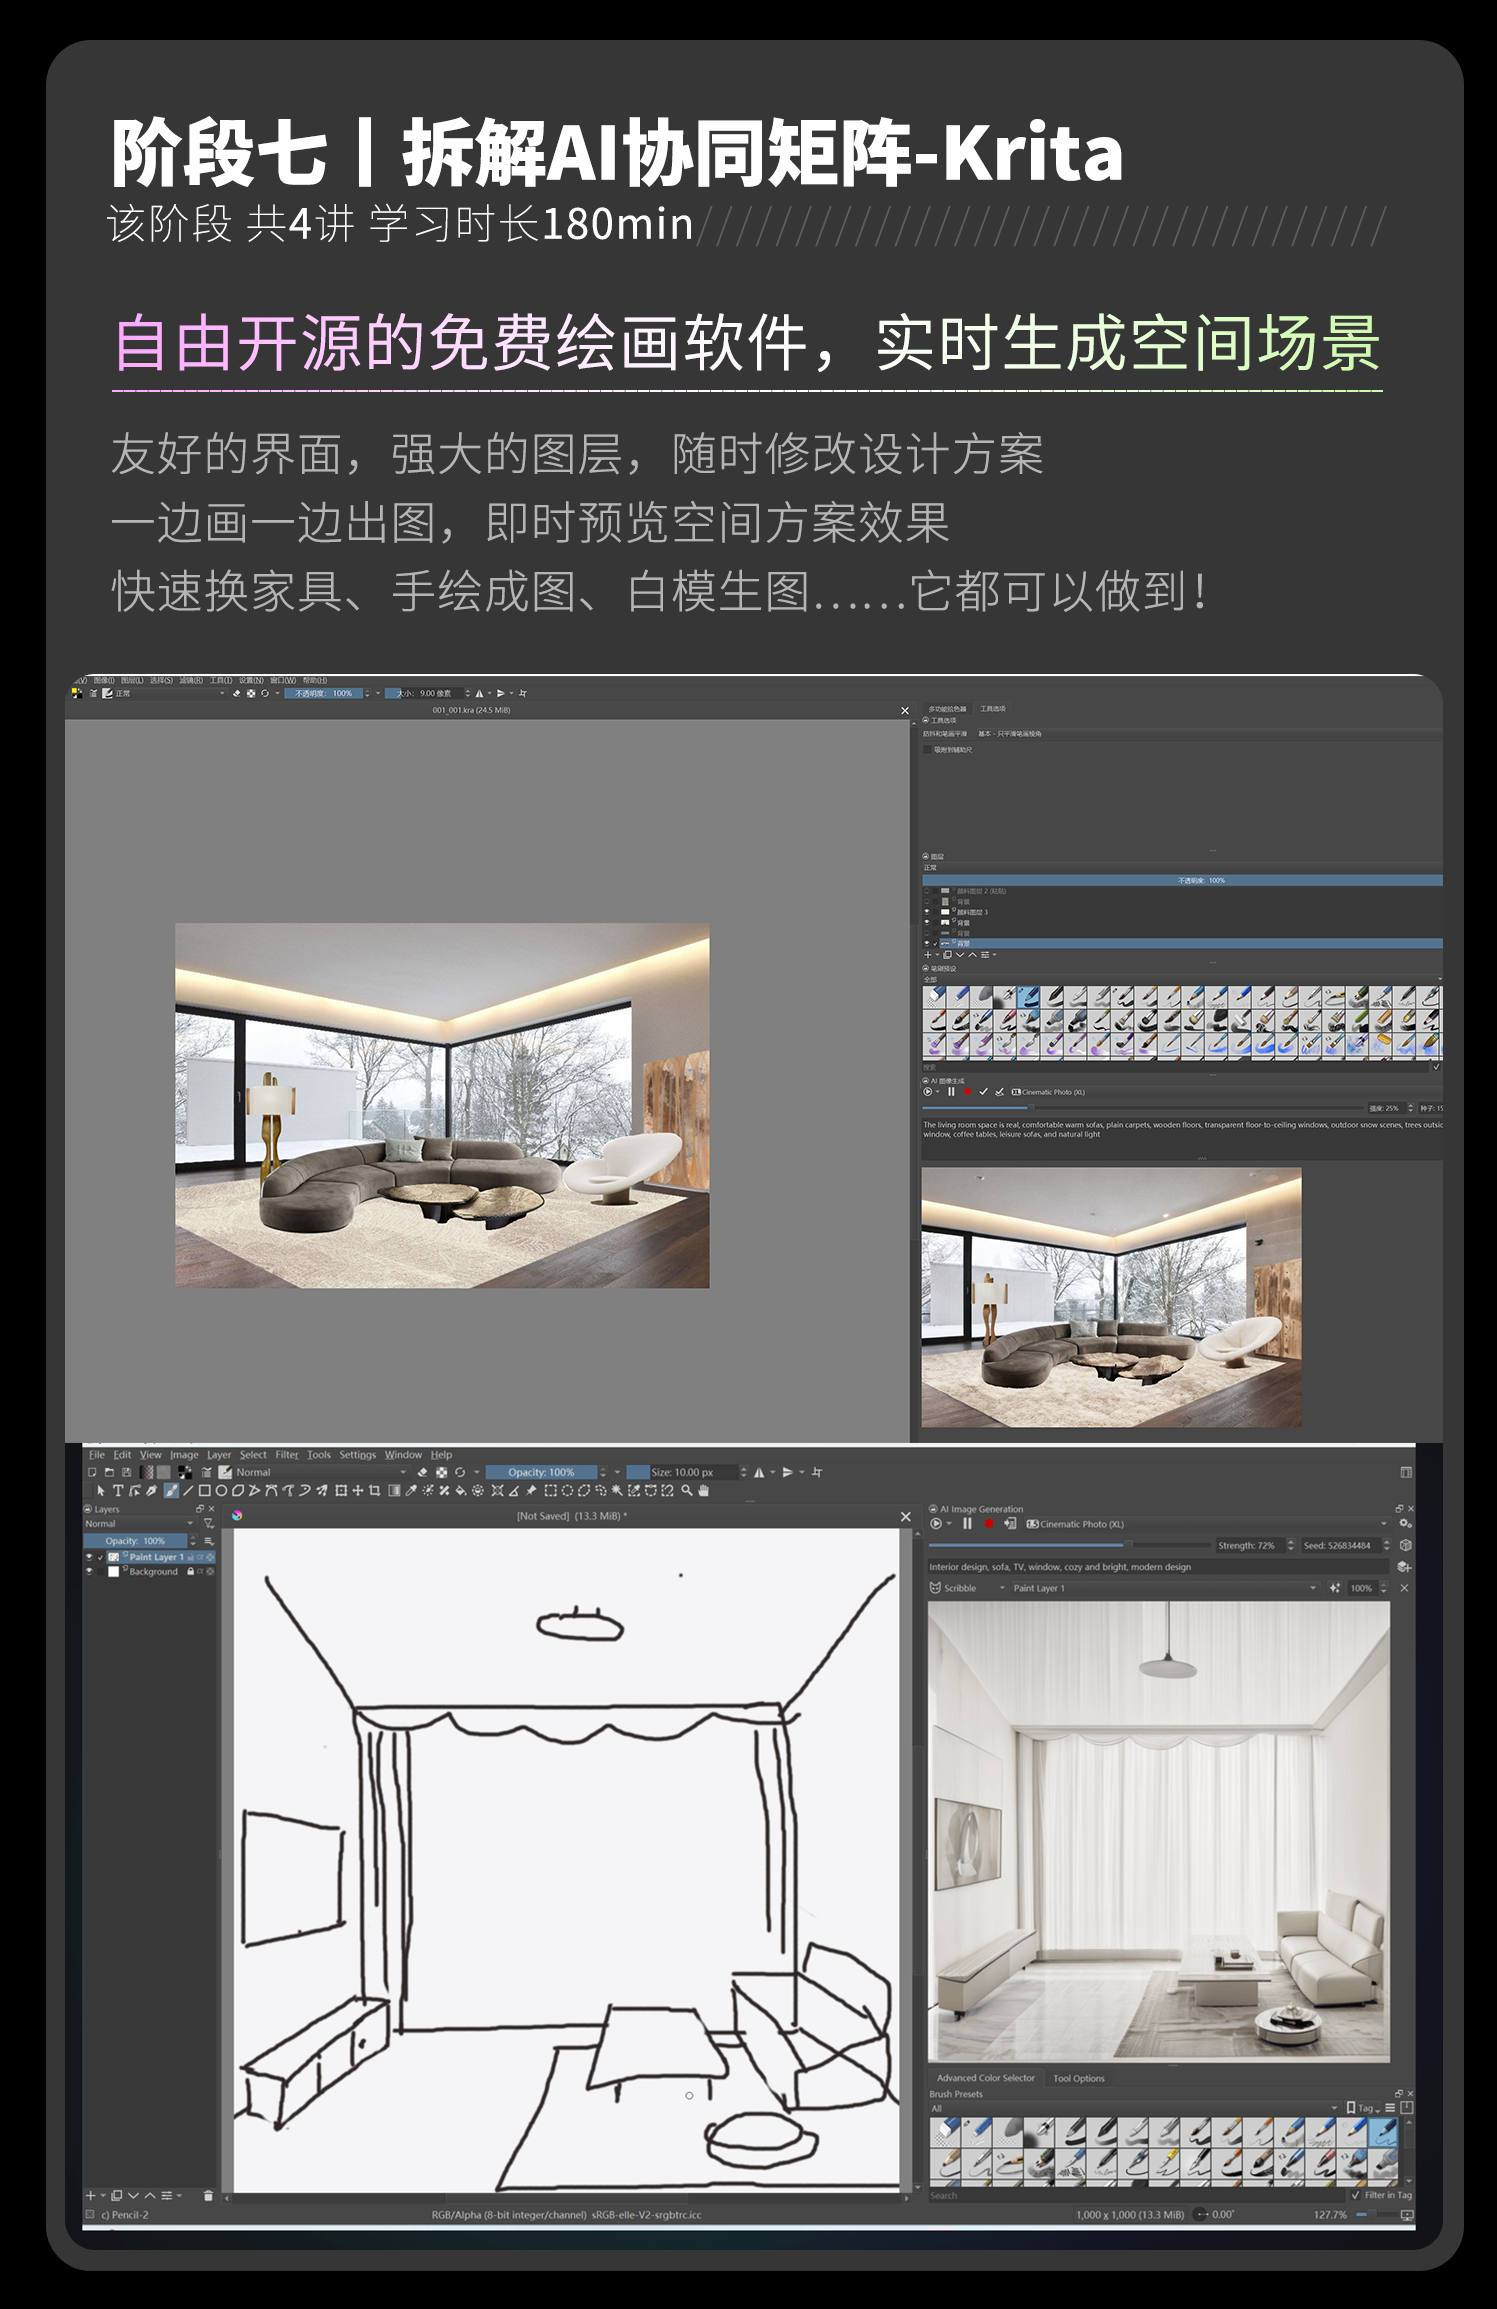This screenshot has width=1497, height=2309.
Task: Click the Tag button in Brush Presets
Action: click(x=1363, y=2108)
